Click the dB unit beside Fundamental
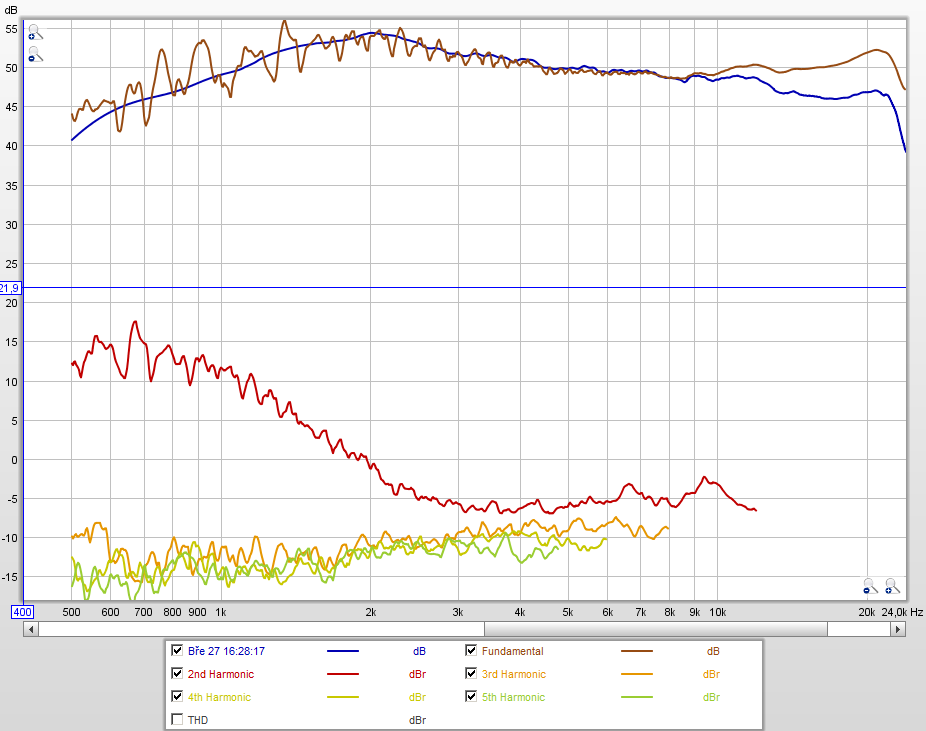926x731 pixels. pyautogui.click(x=713, y=651)
